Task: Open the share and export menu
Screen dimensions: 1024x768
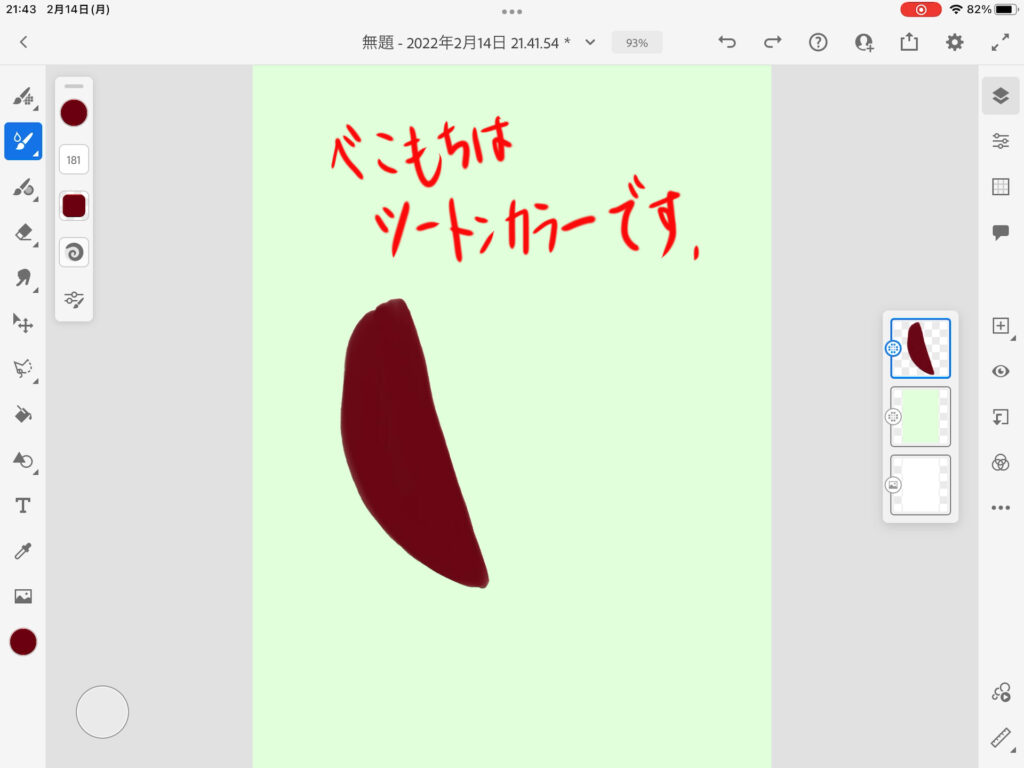Action: 909,42
